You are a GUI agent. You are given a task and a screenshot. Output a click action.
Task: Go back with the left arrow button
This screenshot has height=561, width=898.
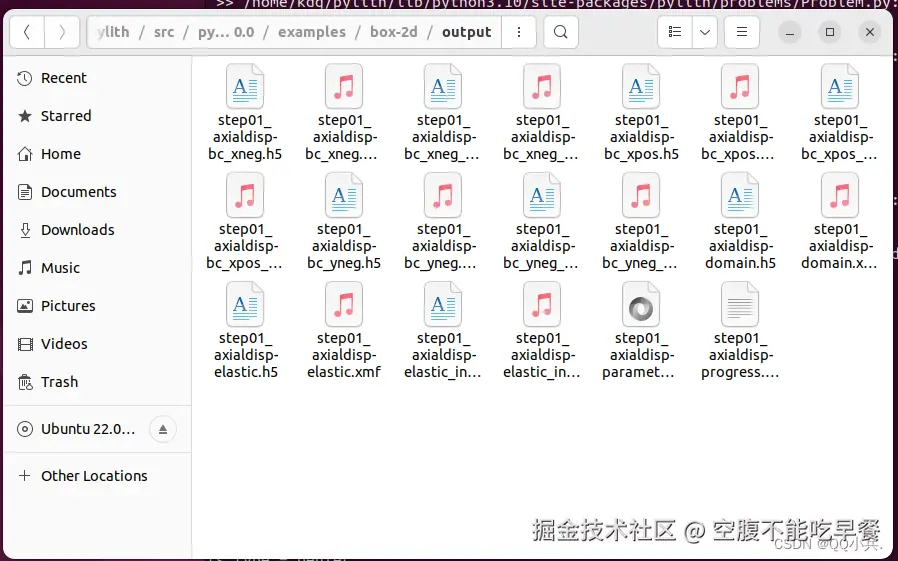27,32
